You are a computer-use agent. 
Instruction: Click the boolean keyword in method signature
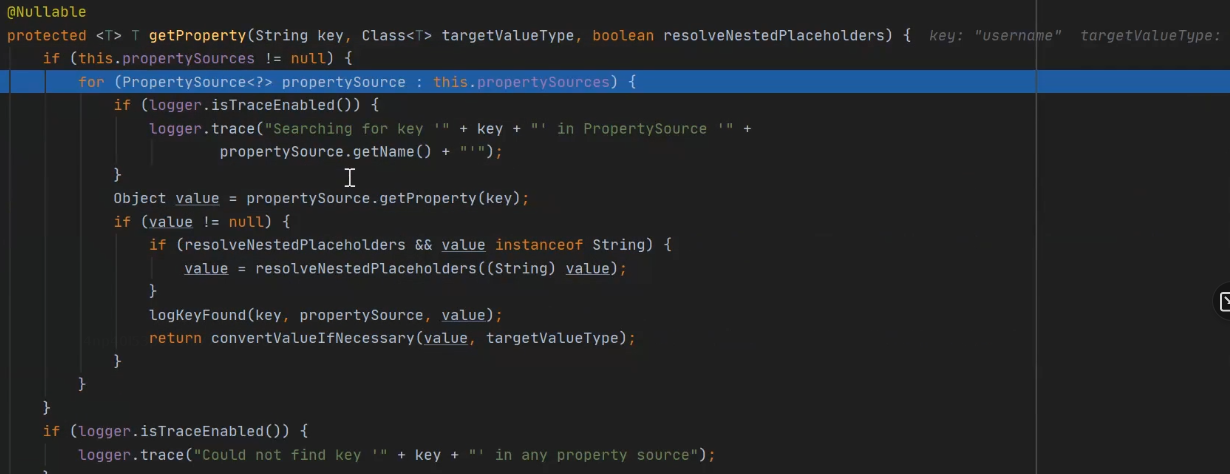tap(623, 35)
